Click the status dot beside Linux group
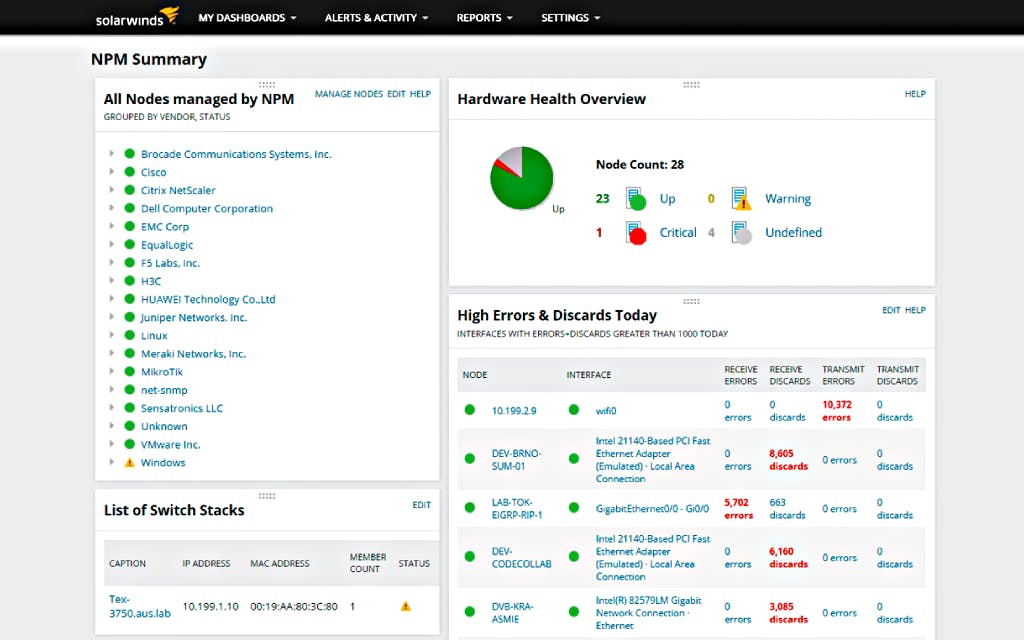1024x640 pixels. click(130, 335)
